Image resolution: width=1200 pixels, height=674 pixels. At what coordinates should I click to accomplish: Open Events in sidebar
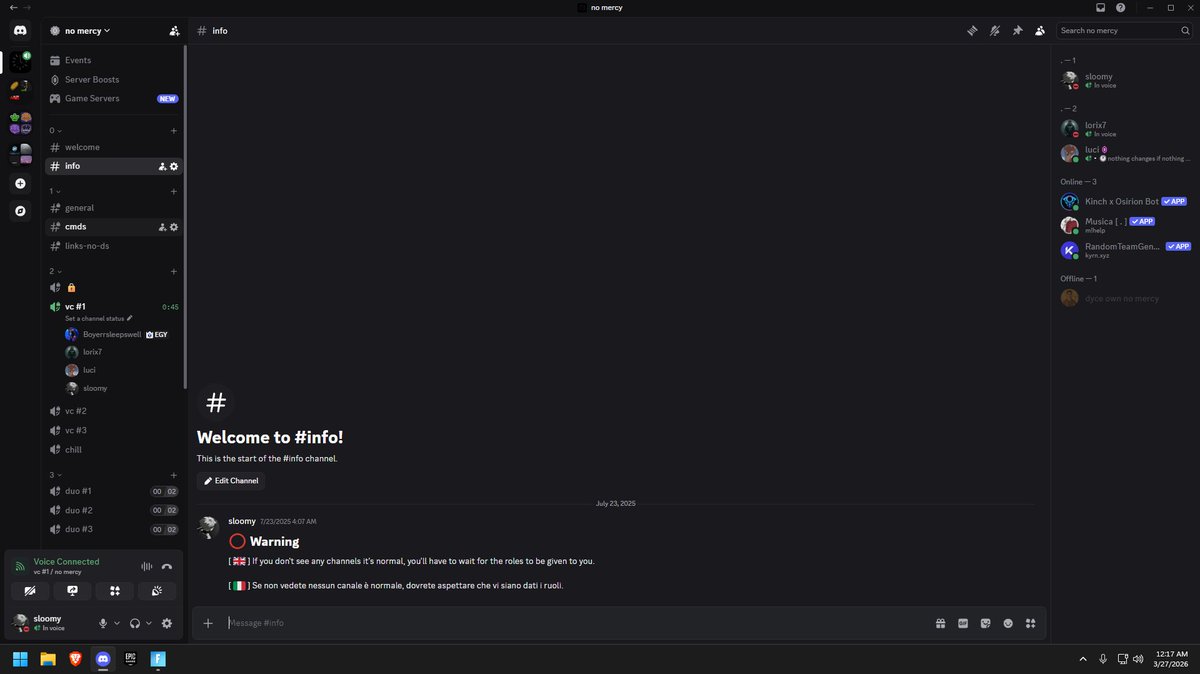tap(114, 60)
